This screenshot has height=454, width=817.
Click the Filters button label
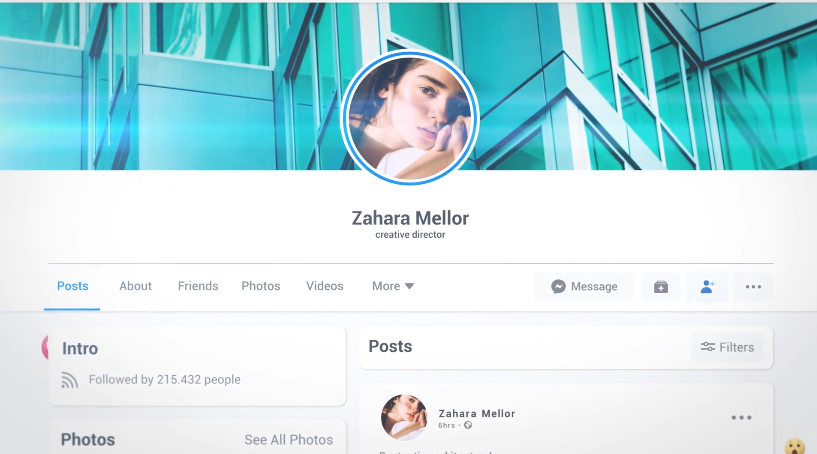[736, 347]
